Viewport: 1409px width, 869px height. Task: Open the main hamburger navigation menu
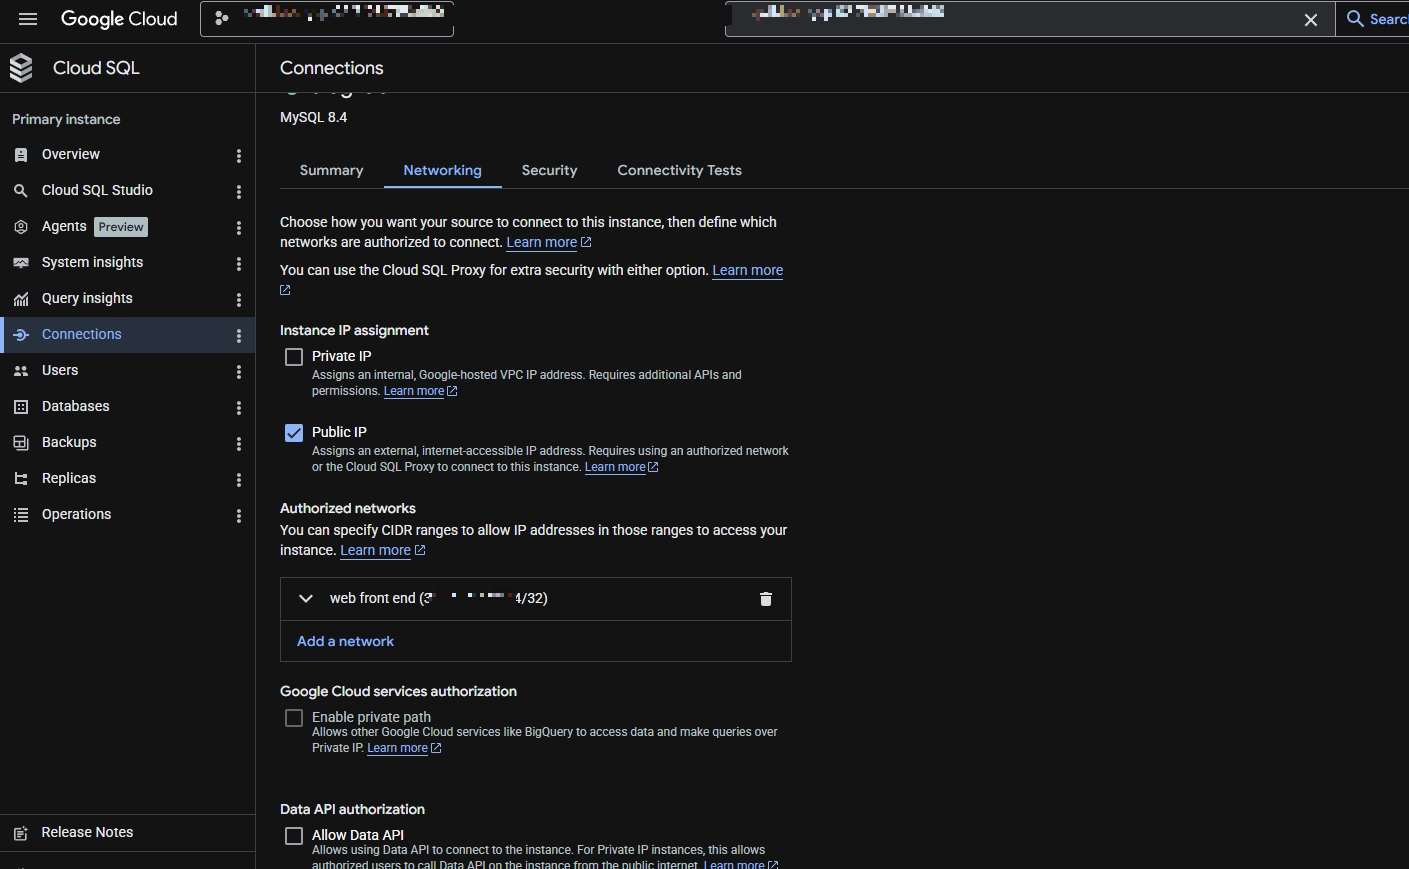(x=28, y=19)
